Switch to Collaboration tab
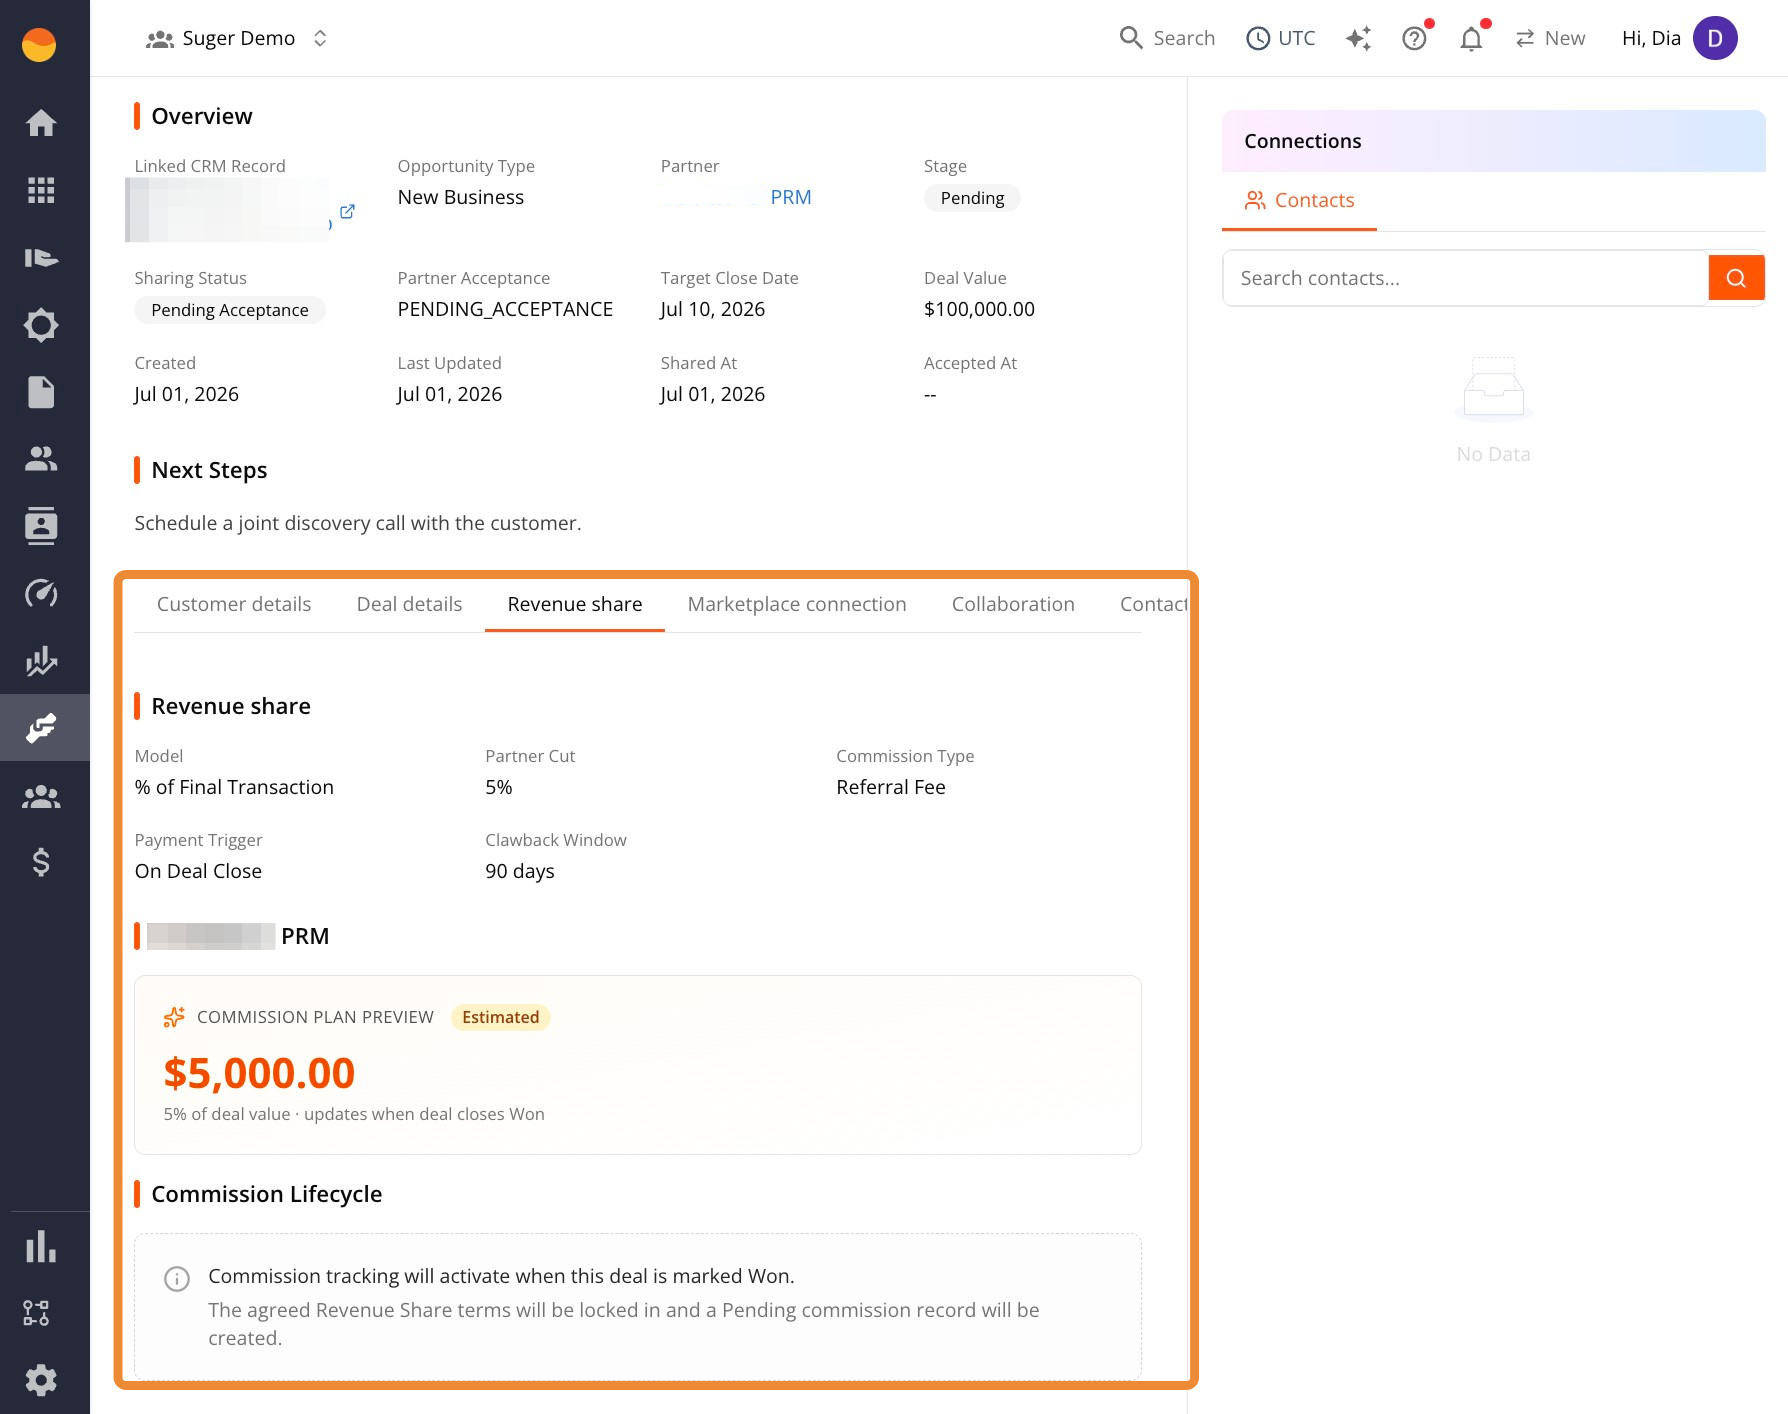The image size is (1788, 1414). (1013, 604)
